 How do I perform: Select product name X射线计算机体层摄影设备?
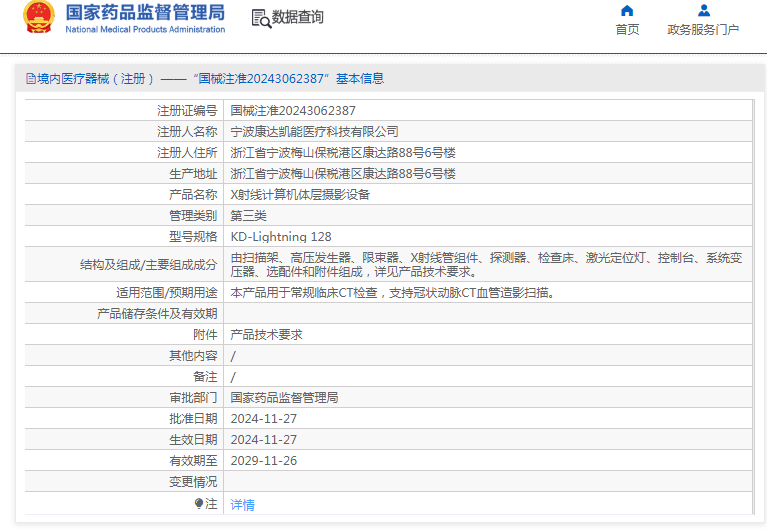click(300, 195)
